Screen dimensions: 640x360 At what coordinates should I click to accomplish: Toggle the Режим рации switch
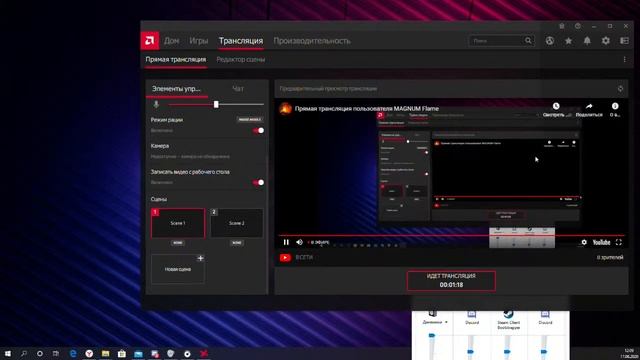(x=258, y=131)
